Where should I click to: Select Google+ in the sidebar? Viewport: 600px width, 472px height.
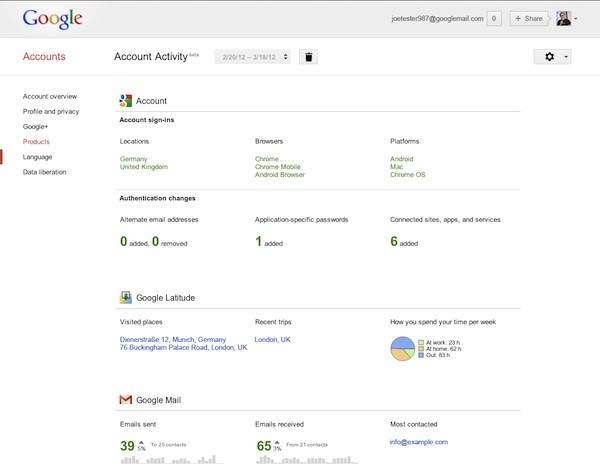pyautogui.click(x=35, y=127)
